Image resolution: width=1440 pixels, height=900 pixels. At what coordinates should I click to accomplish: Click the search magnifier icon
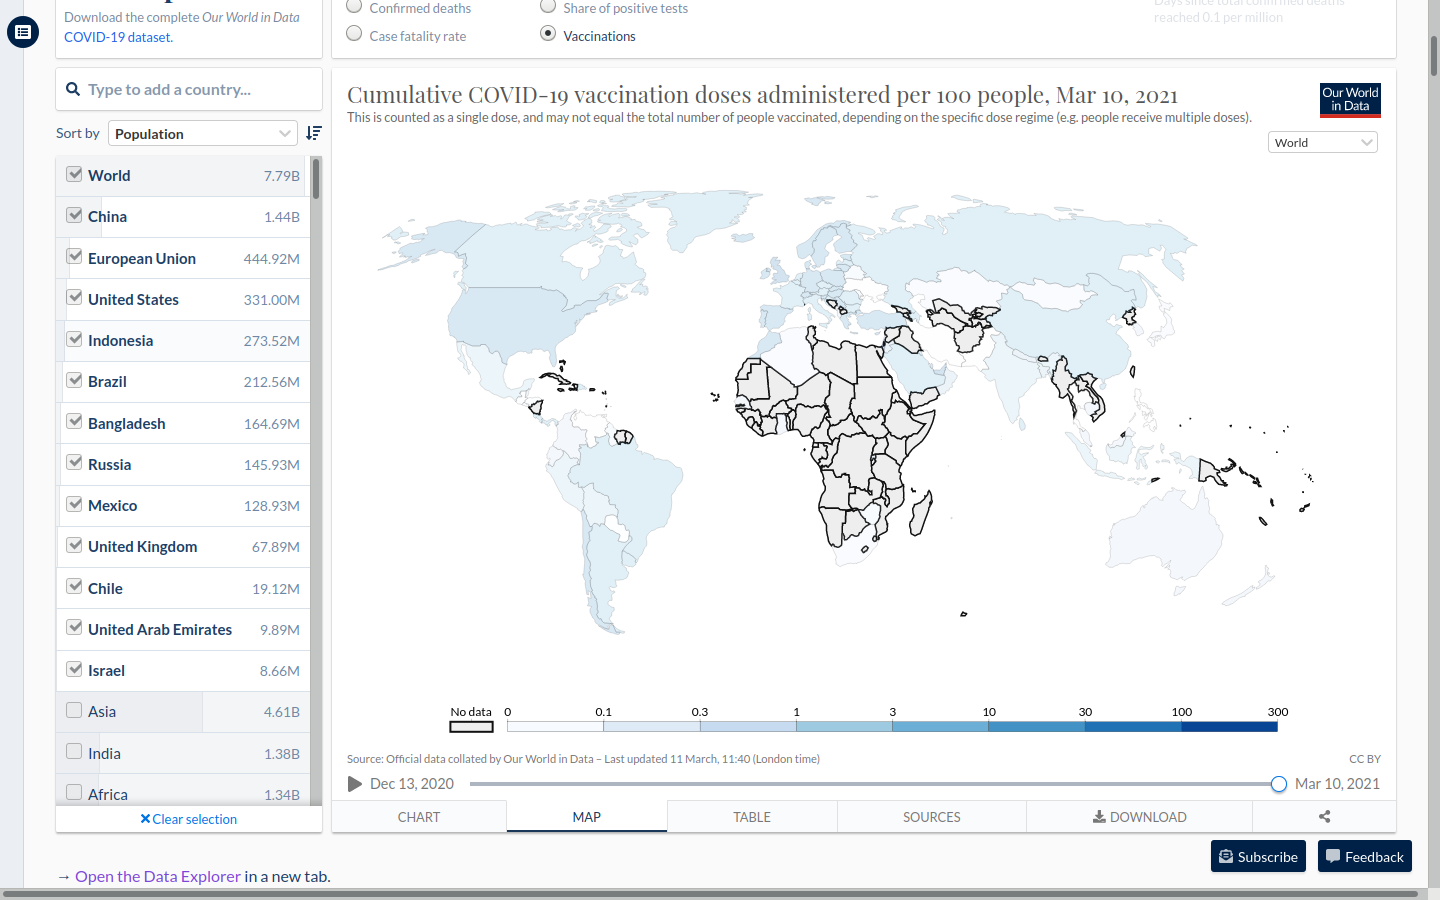coord(73,90)
